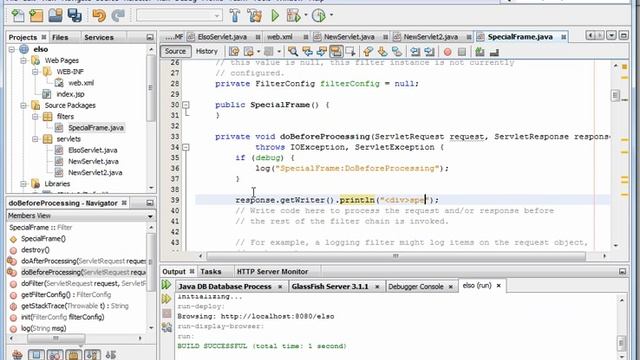Click the New Project toolbar icon
Viewport: 640px width, 360px height.
[36, 16]
